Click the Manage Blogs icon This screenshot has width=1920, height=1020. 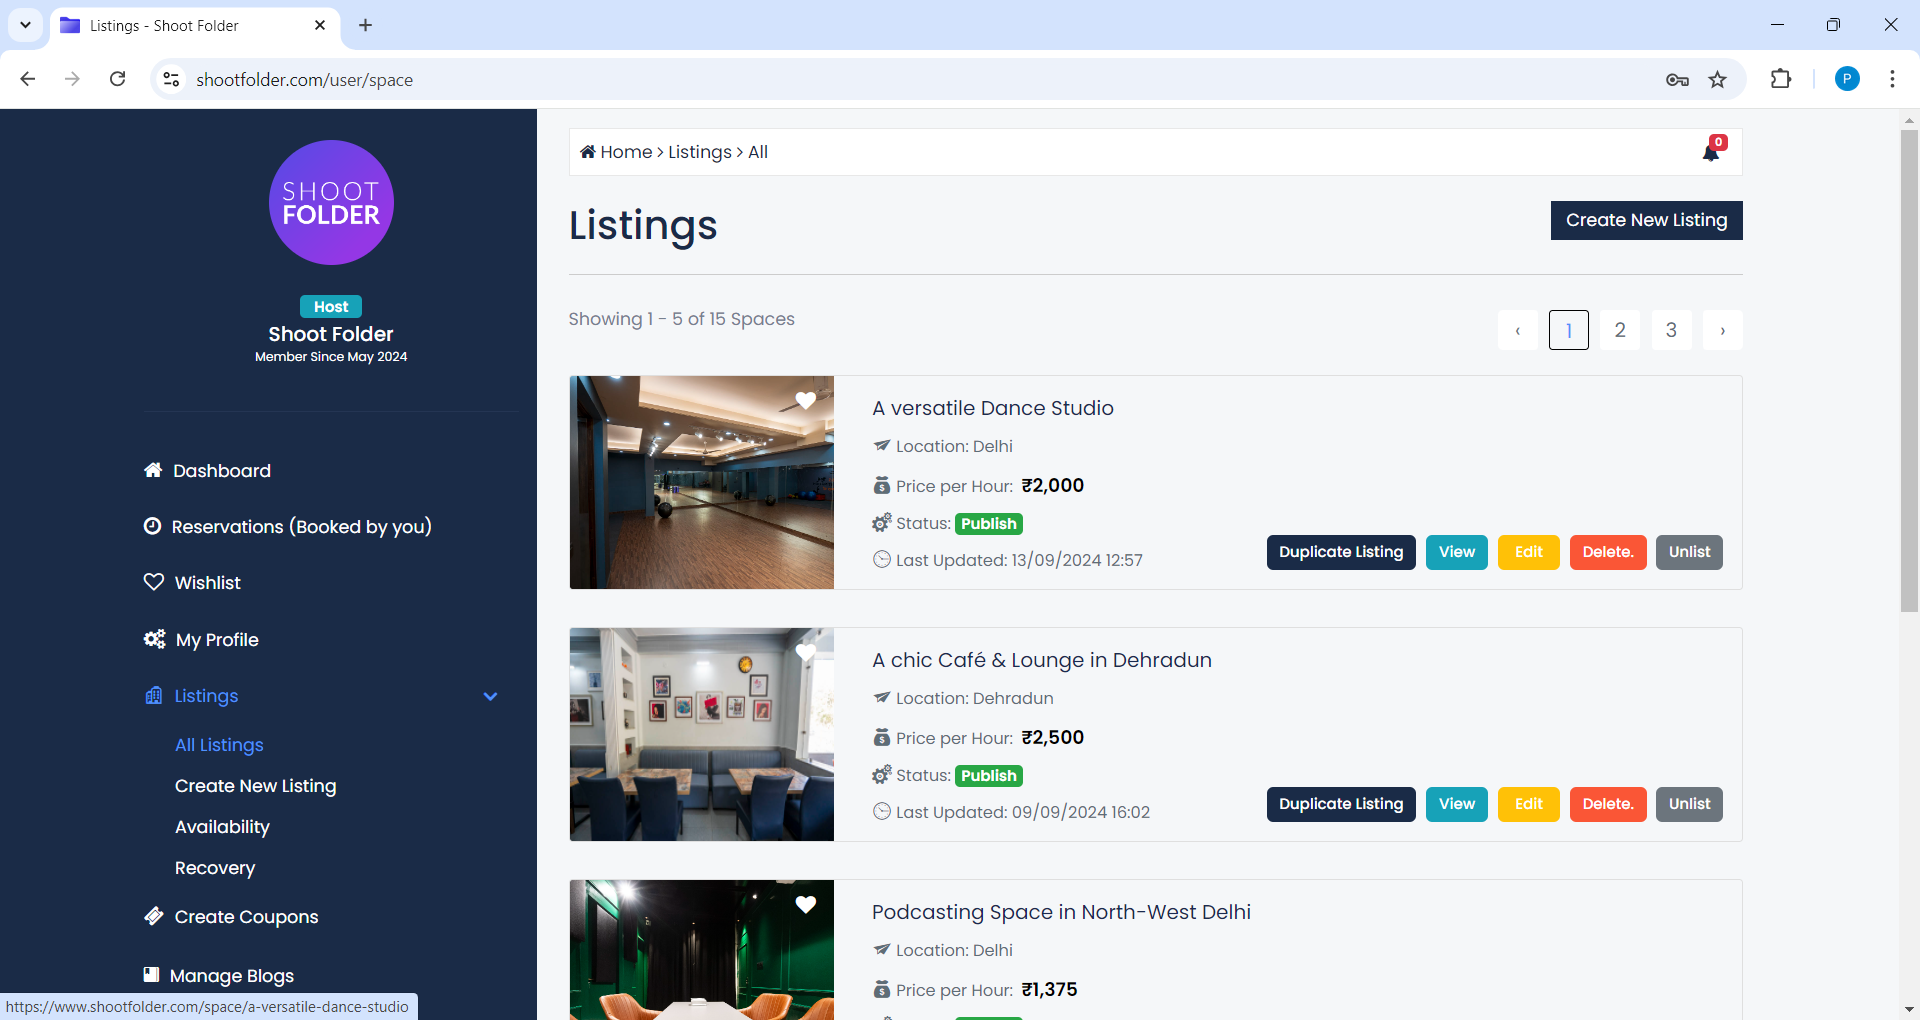[152, 974]
